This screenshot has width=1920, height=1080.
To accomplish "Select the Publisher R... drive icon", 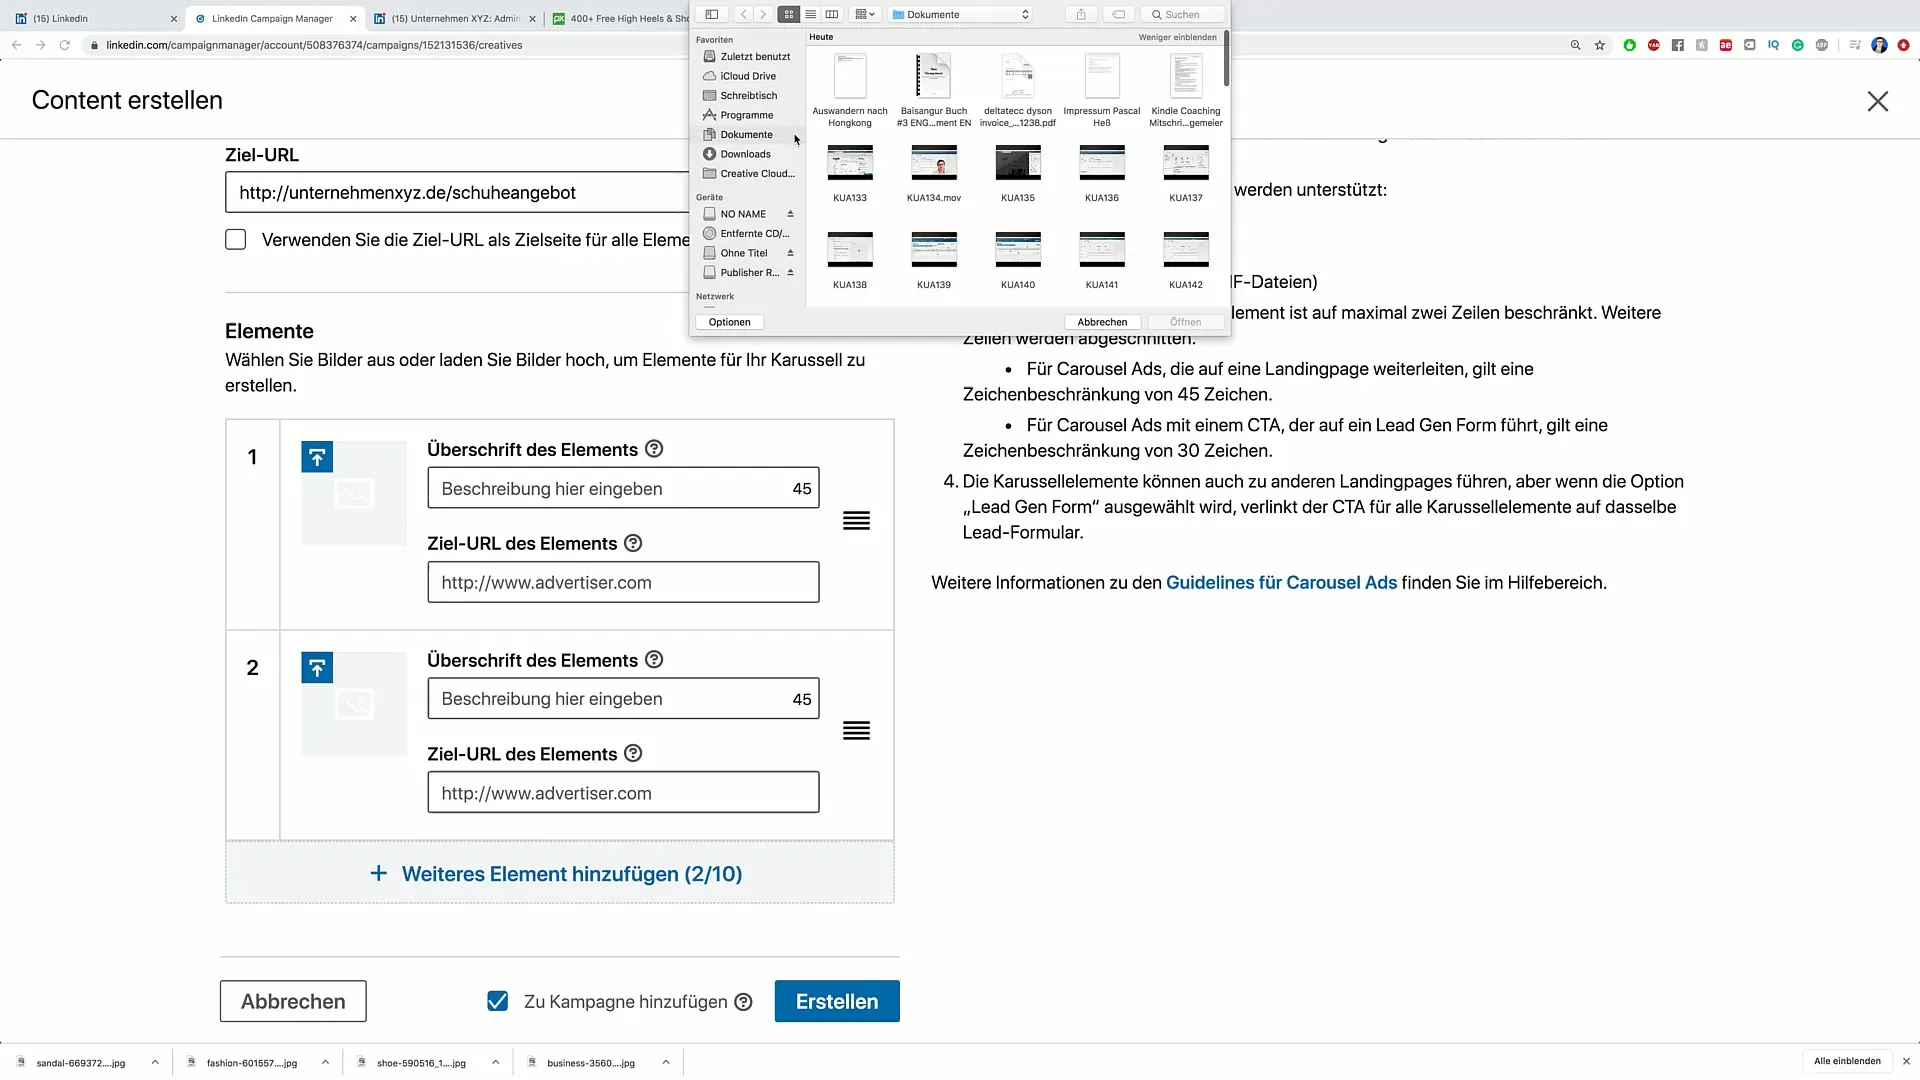I will click(709, 272).
